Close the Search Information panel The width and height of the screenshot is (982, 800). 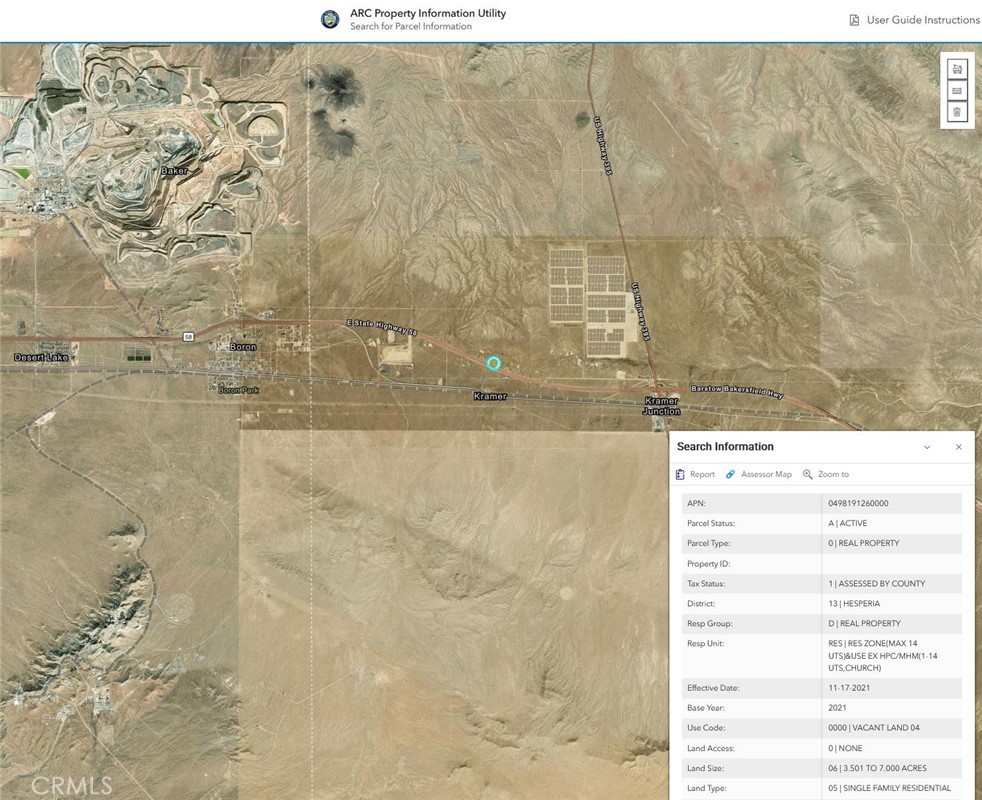click(x=958, y=447)
